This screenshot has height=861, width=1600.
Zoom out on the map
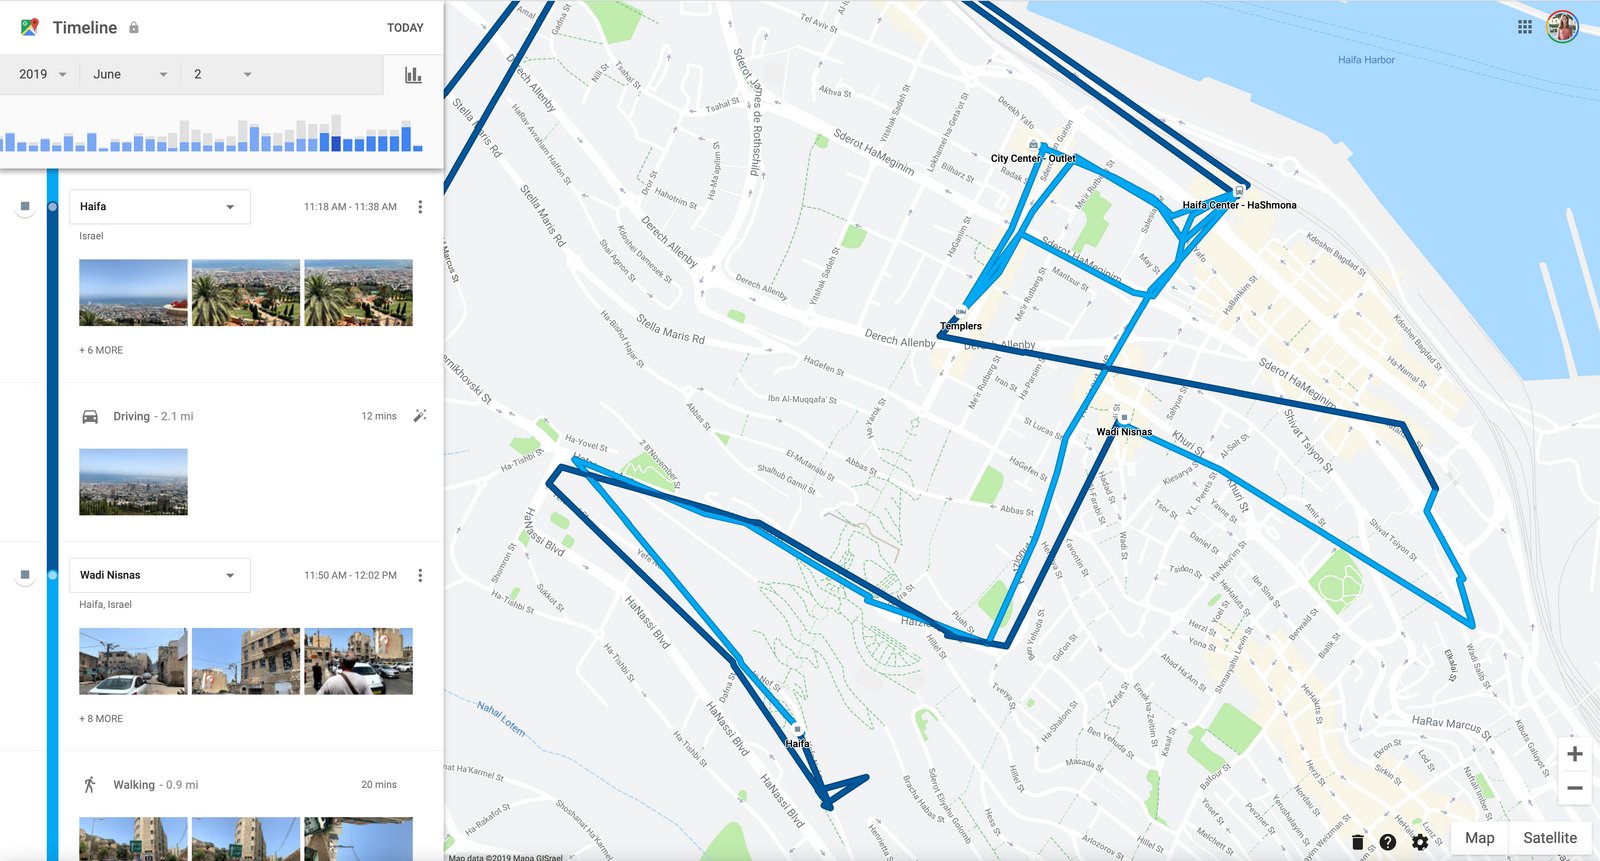1574,788
